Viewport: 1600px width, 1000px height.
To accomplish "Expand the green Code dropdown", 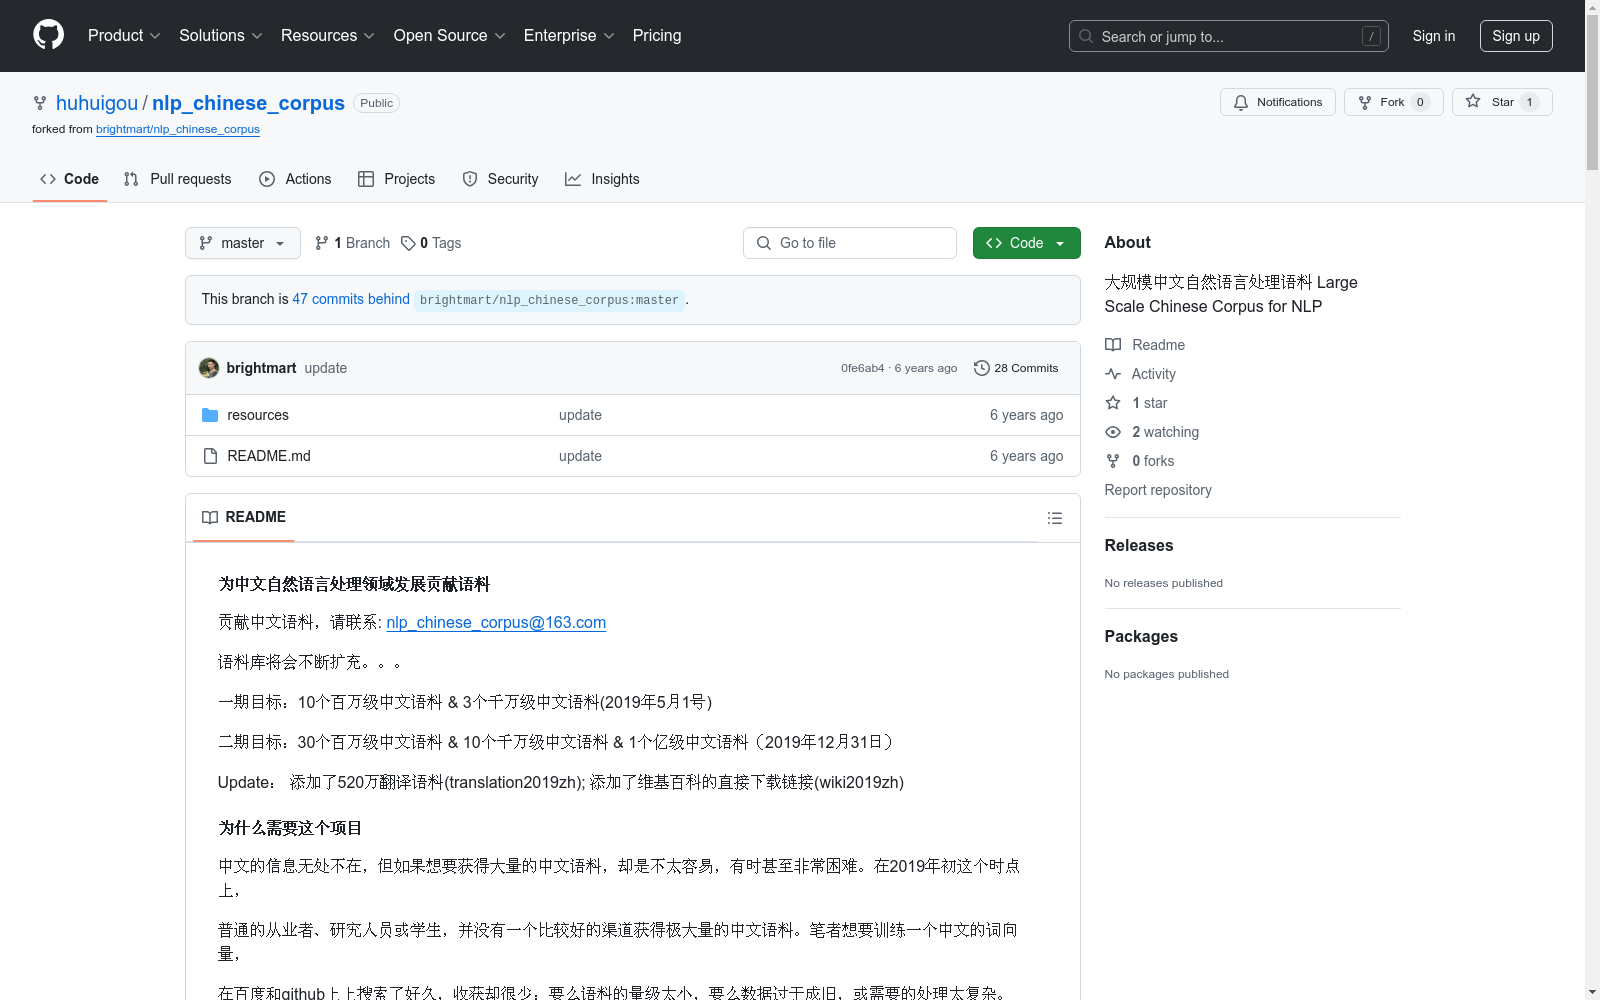I will [x=1026, y=243].
